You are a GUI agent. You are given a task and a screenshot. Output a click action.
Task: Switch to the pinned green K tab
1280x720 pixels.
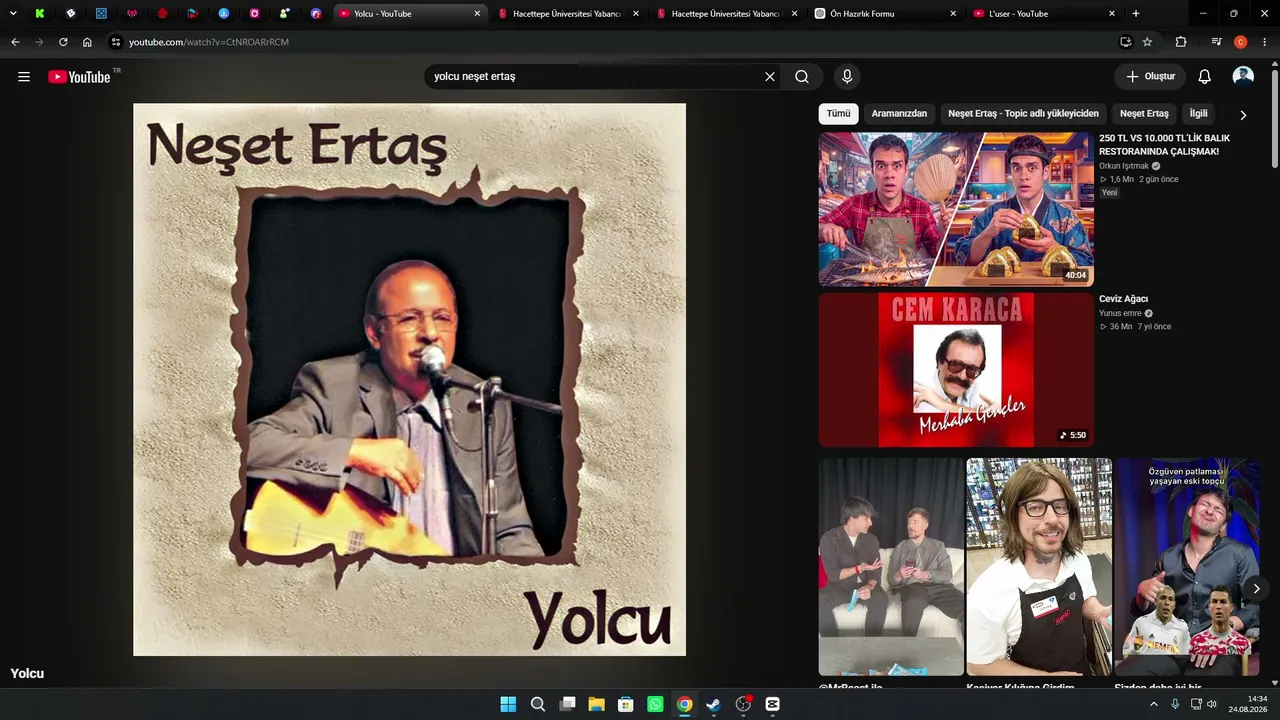39,14
